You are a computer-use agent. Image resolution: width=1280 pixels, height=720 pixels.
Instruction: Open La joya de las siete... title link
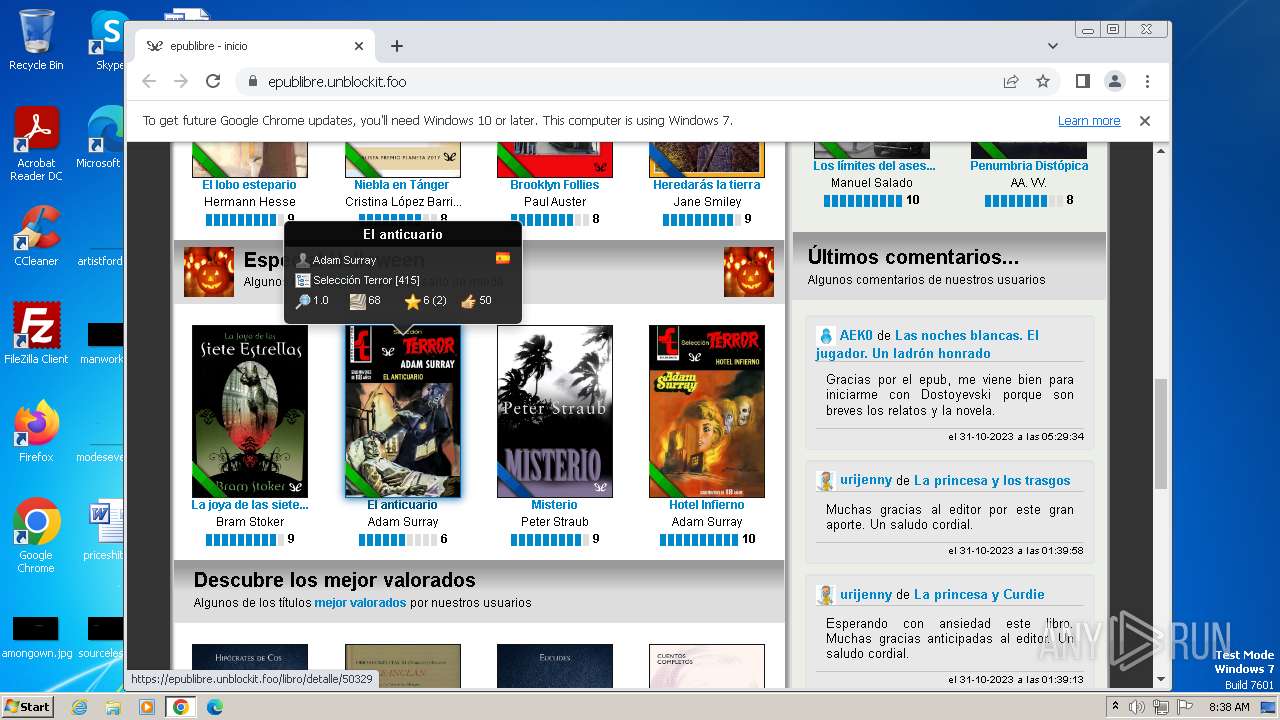click(250, 504)
